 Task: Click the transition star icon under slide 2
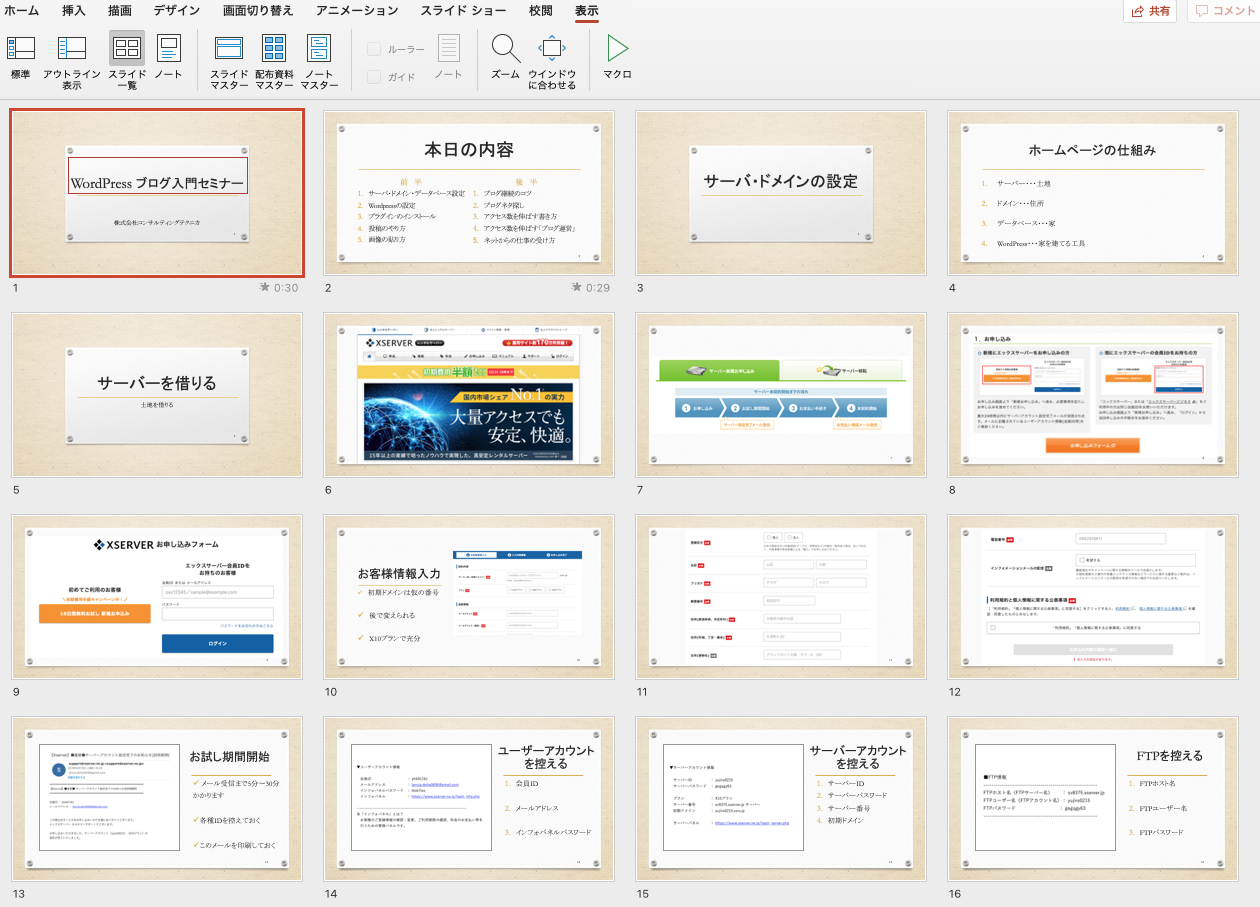pyautogui.click(x=577, y=287)
